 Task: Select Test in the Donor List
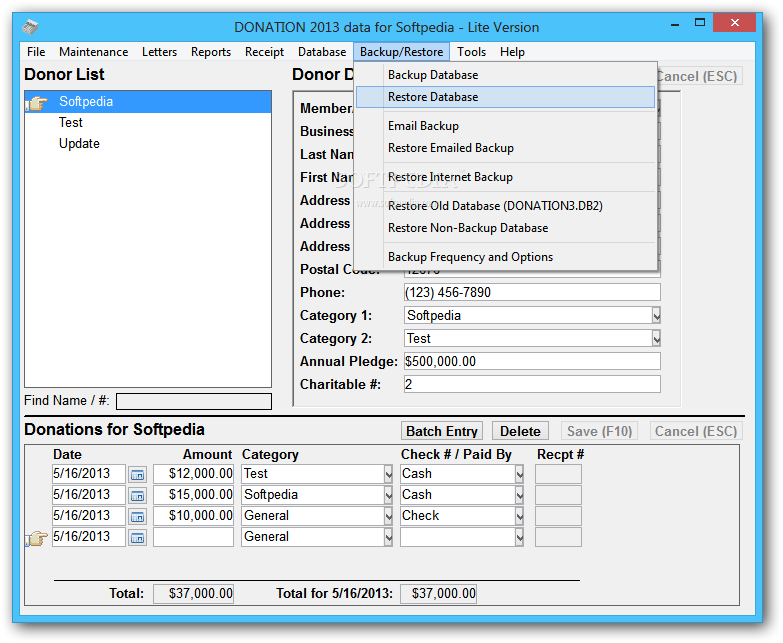148,123
